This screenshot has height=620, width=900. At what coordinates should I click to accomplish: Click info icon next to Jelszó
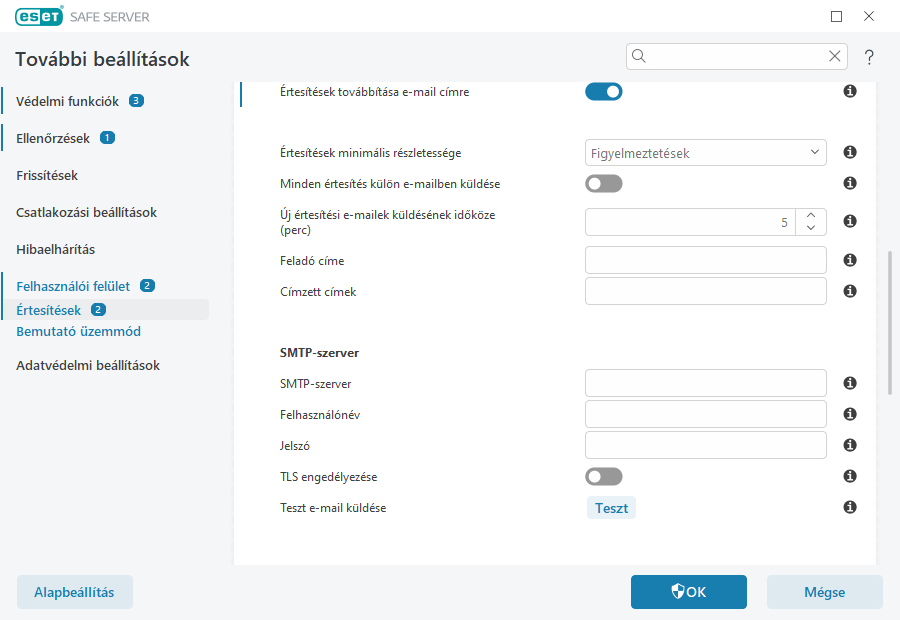[x=850, y=445]
